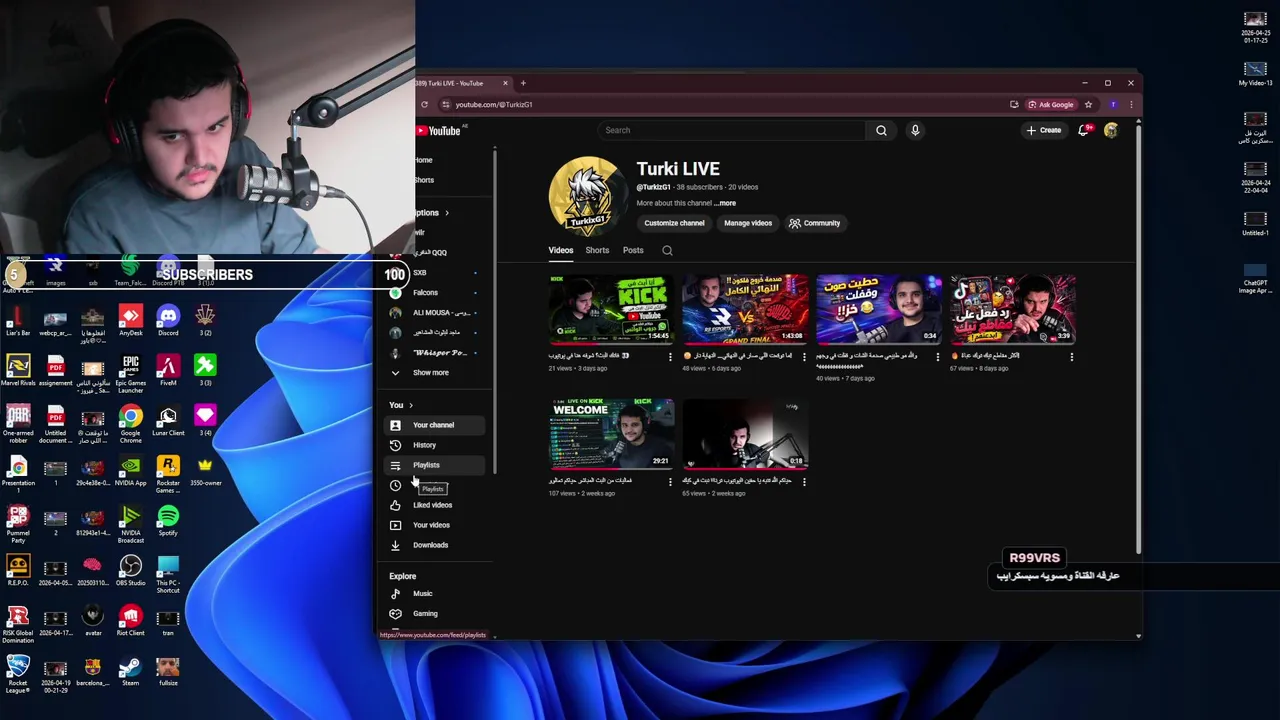Click Manage videos button
This screenshot has width=1280, height=720.
tap(748, 223)
